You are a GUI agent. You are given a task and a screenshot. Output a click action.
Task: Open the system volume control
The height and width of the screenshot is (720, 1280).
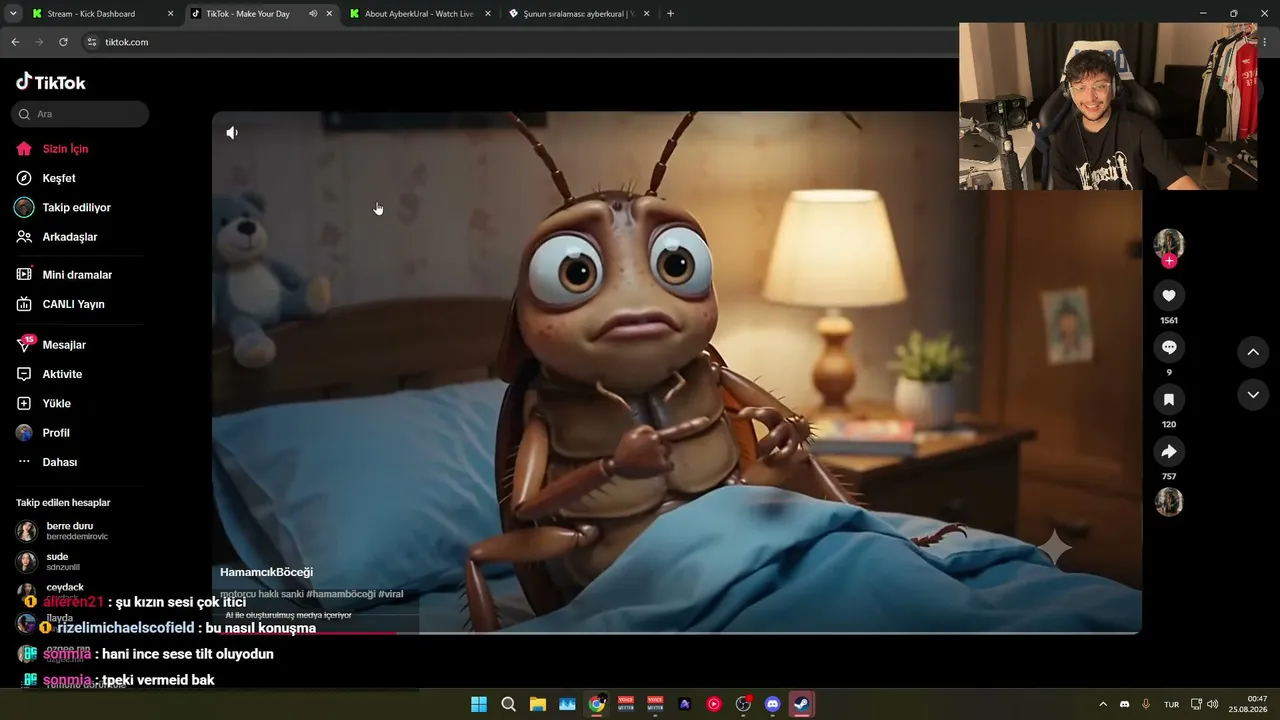coord(1213,704)
